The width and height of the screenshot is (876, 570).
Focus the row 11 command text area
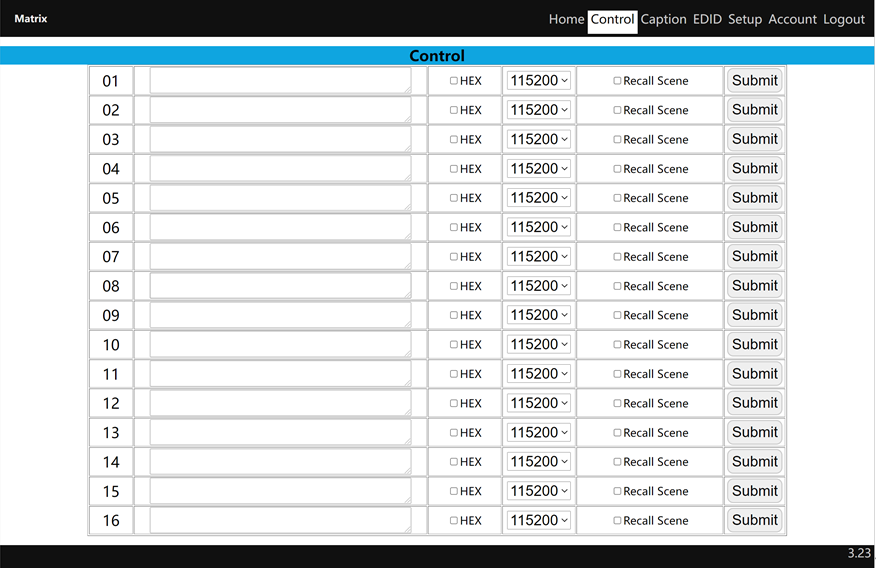coord(280,374)
